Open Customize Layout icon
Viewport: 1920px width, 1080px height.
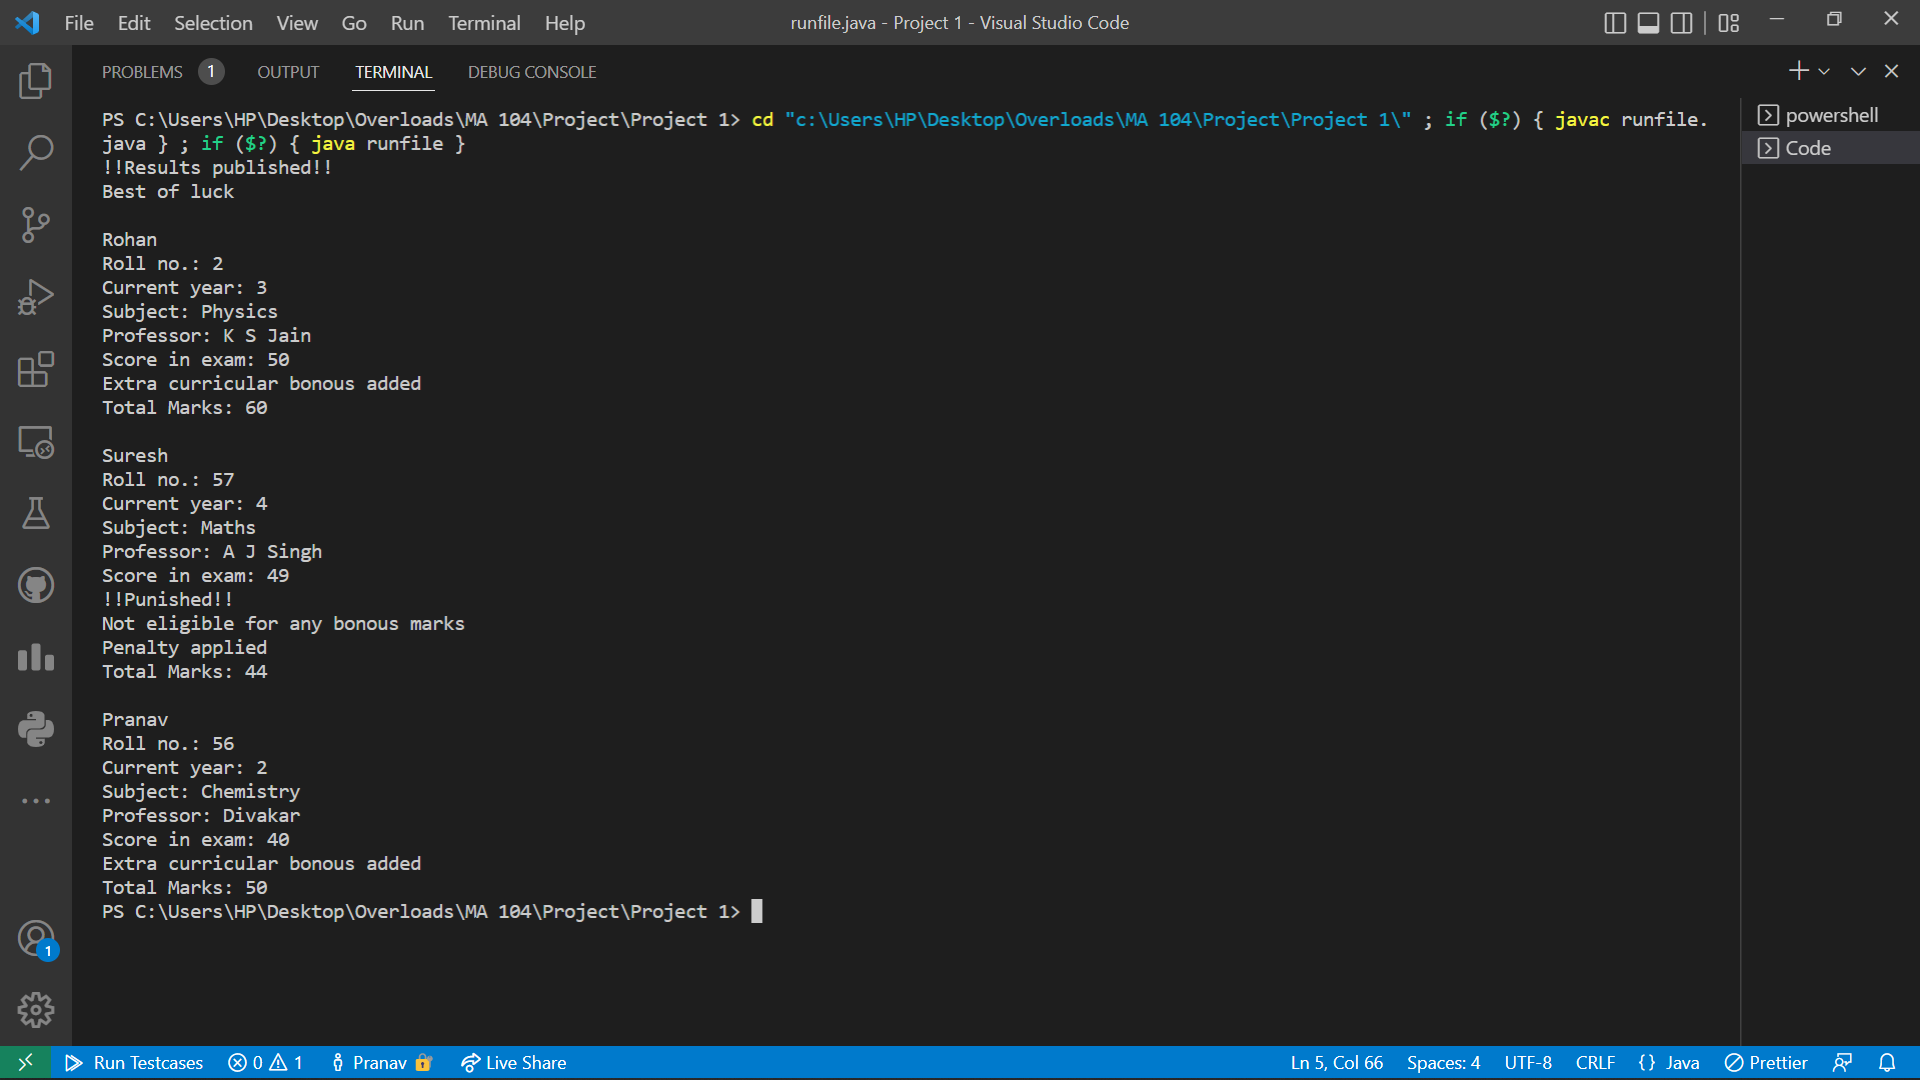[x=1729, y=23]
